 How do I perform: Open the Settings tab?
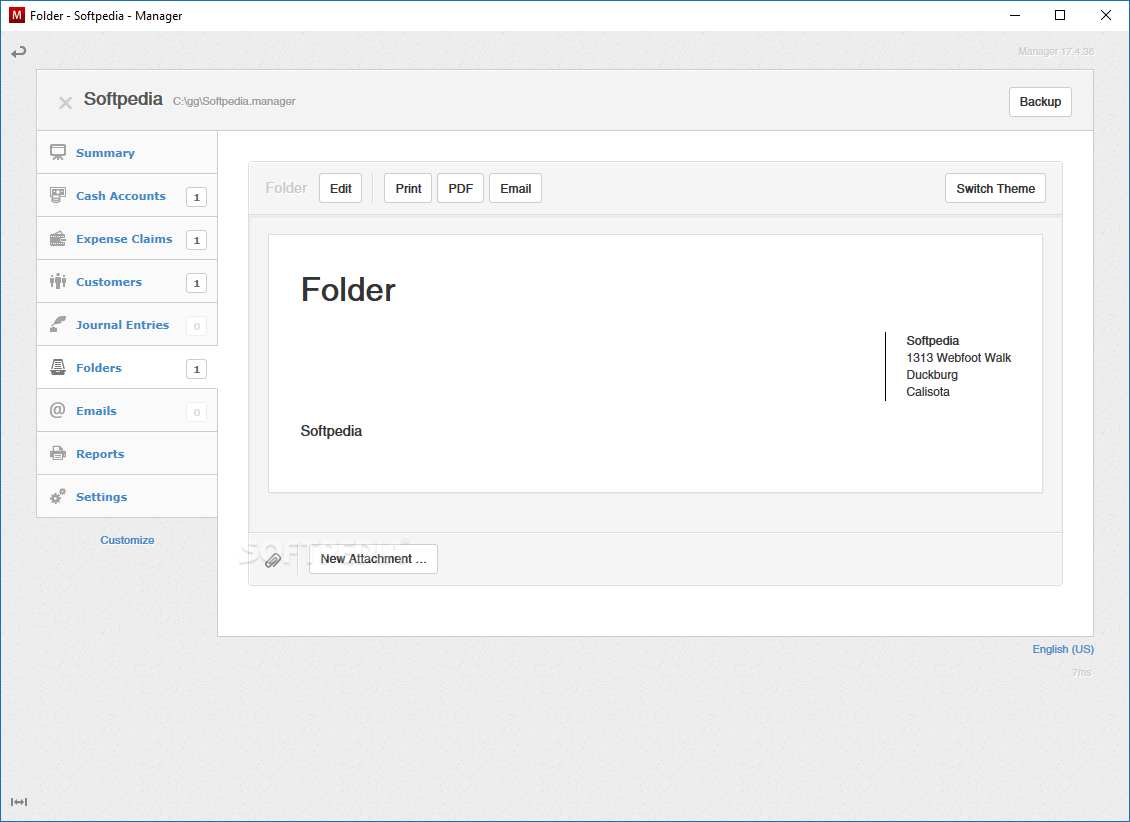tap(127, 496)
